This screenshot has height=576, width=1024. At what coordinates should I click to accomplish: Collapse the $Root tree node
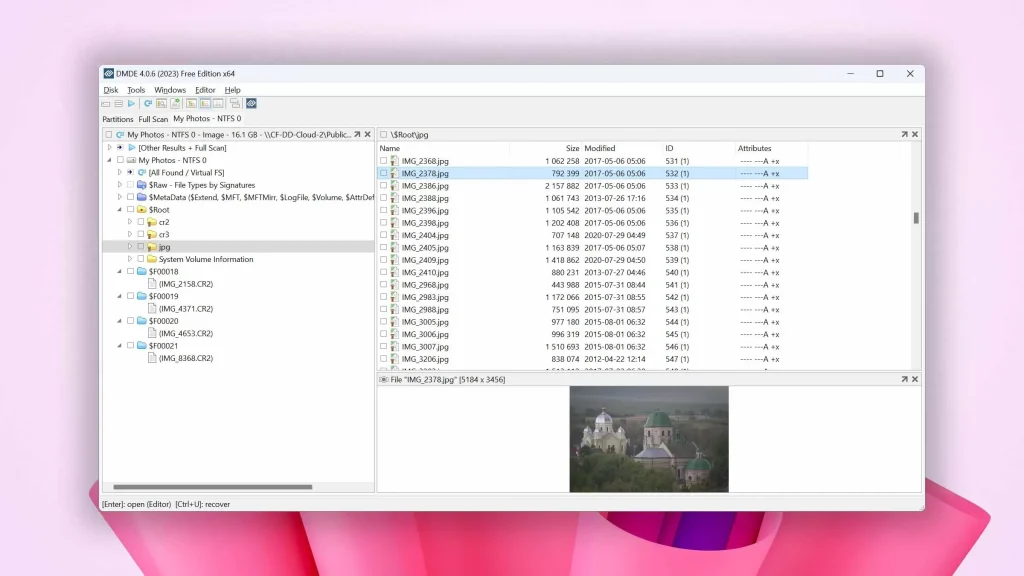coord(120,210)
